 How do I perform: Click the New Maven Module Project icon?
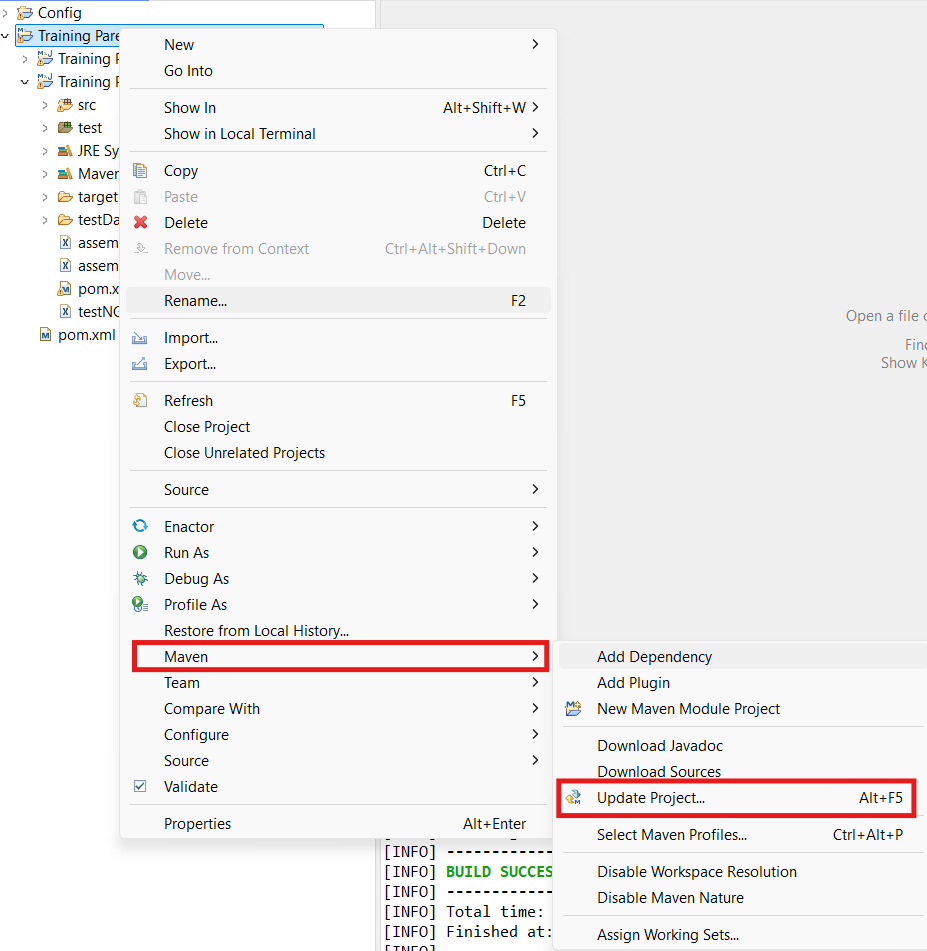point(573,708)
